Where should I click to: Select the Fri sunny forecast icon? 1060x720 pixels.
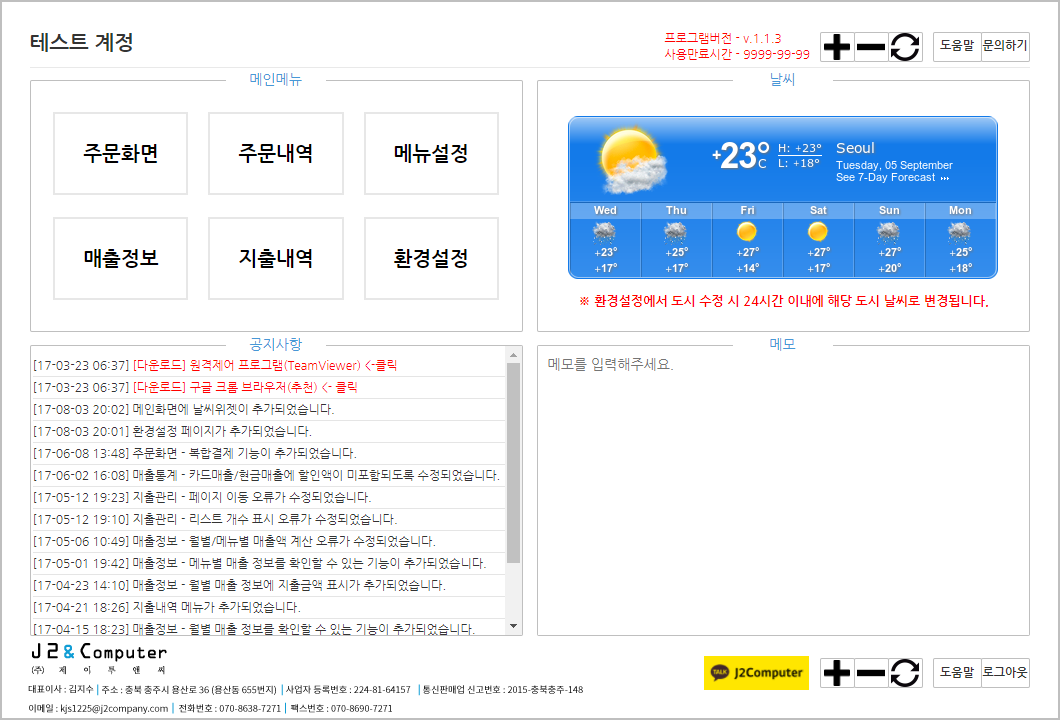point(747,233)
